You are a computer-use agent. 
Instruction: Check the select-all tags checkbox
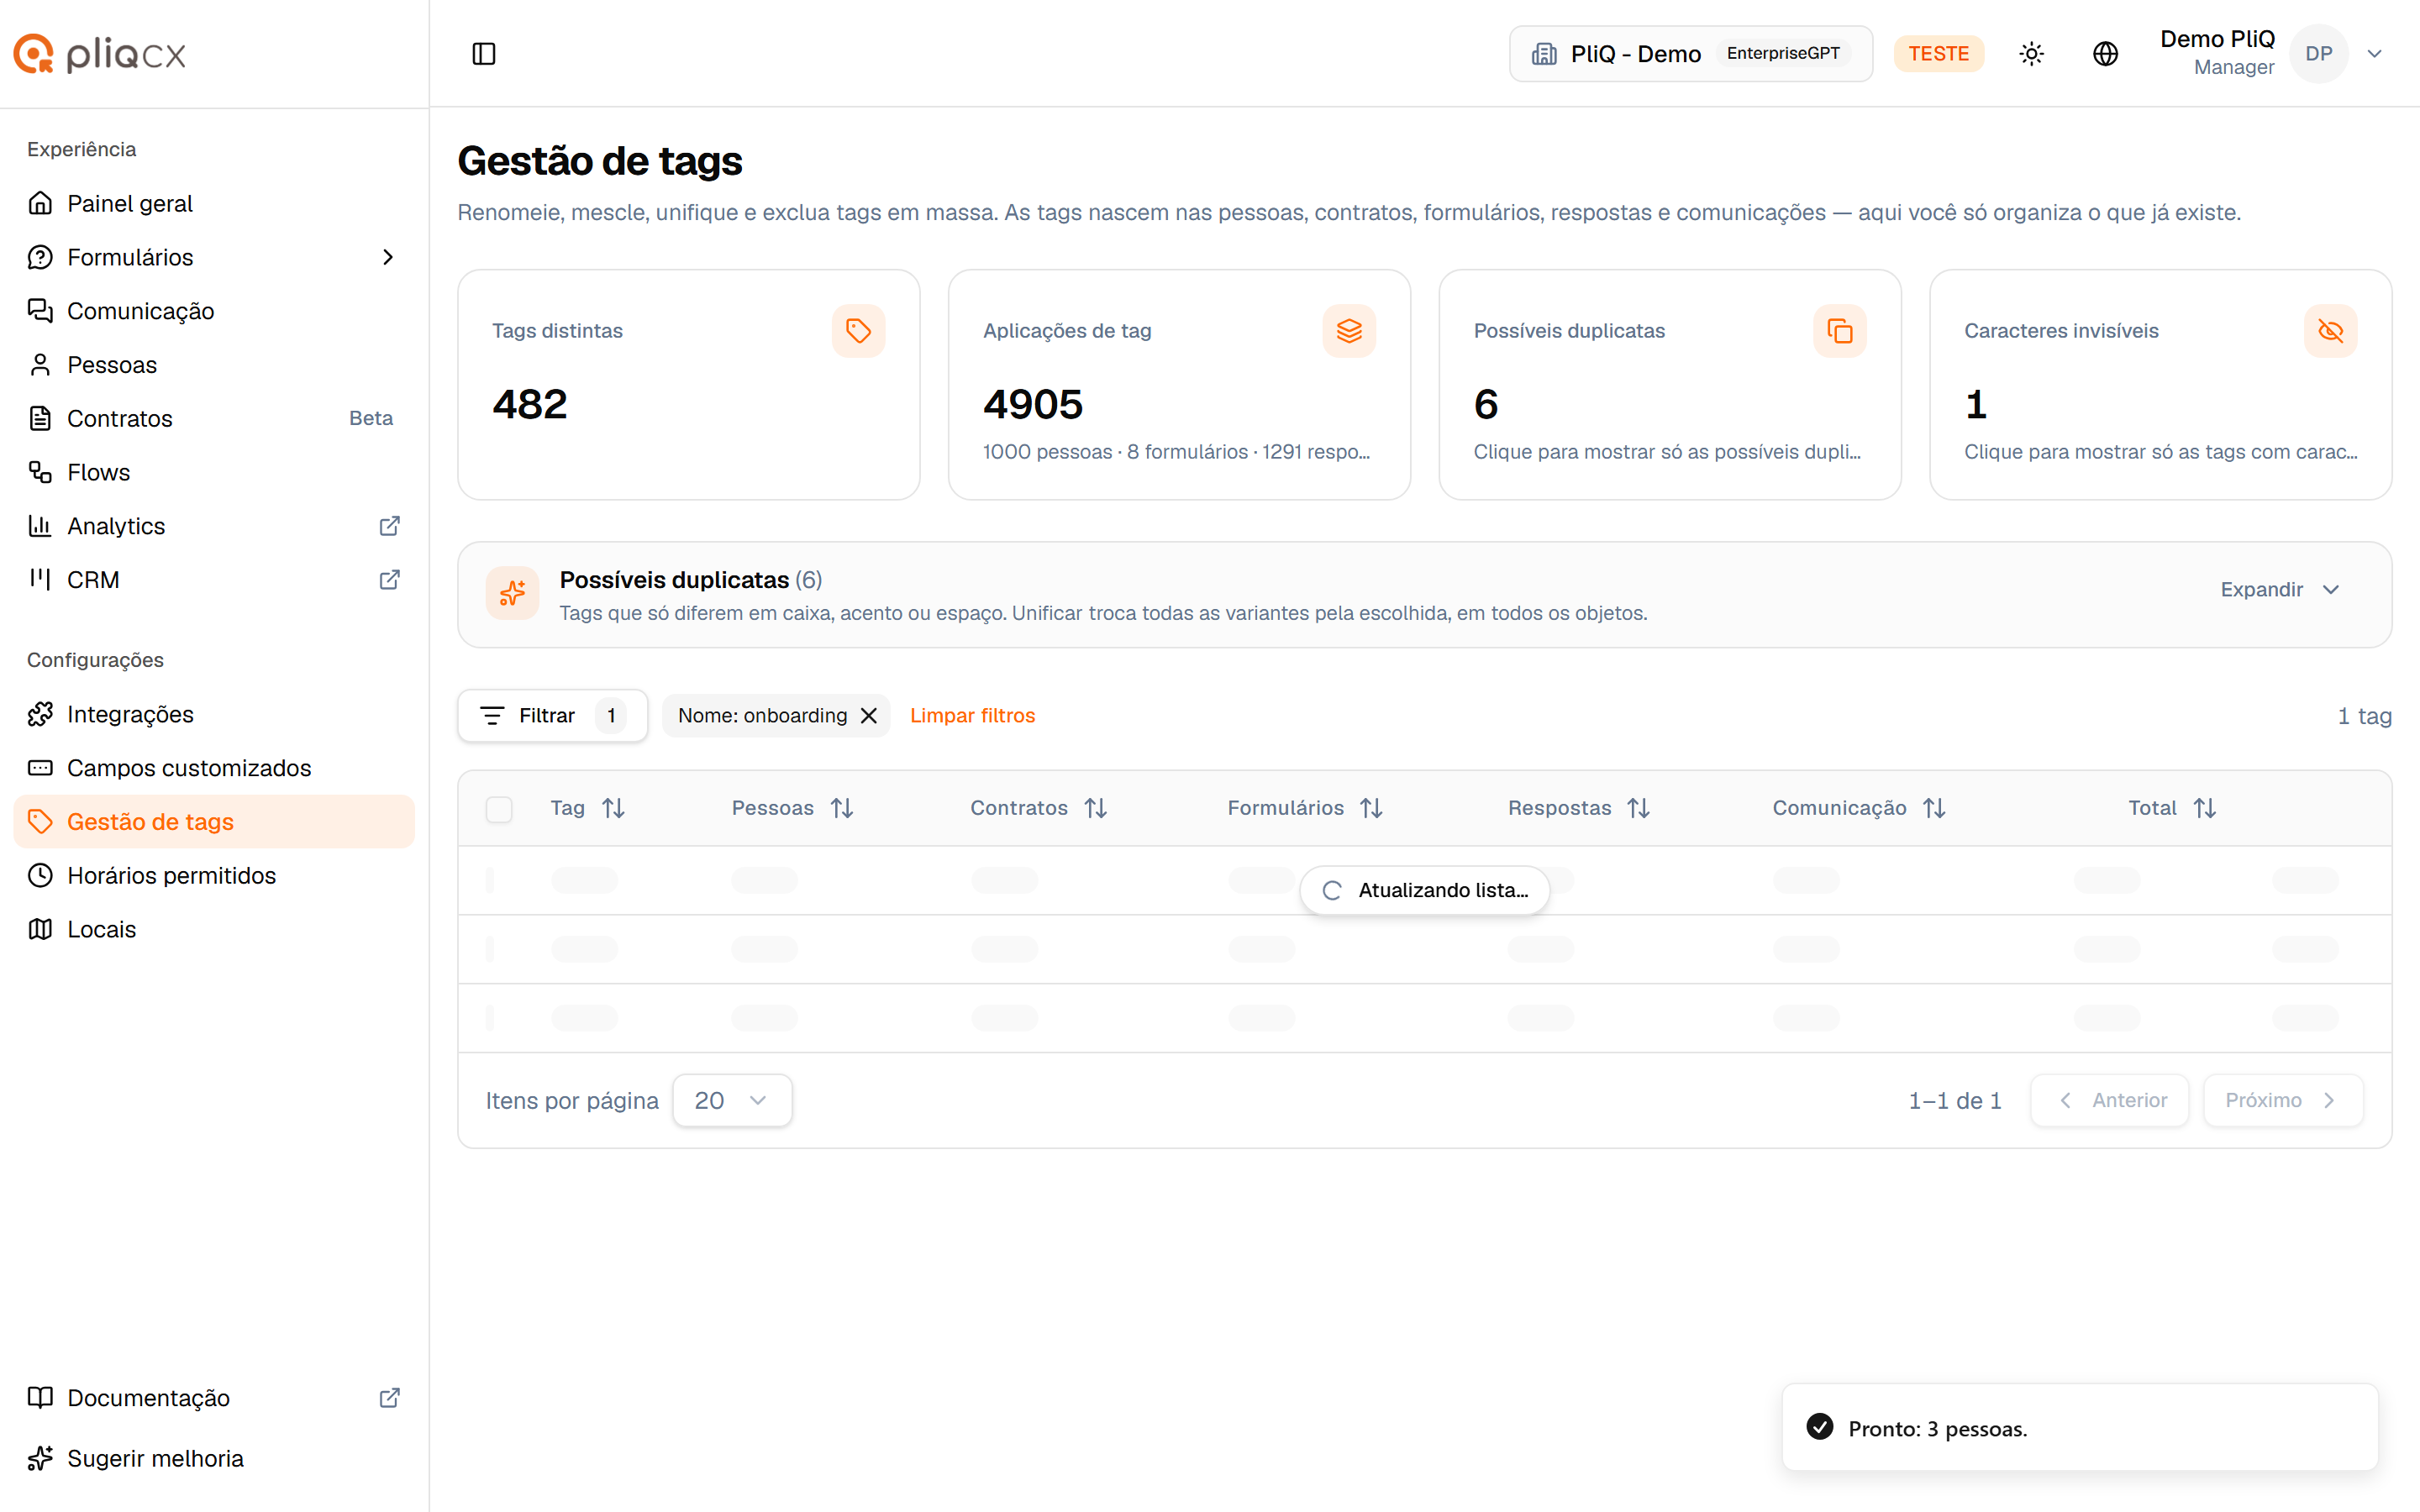click(x=499, y=809)
